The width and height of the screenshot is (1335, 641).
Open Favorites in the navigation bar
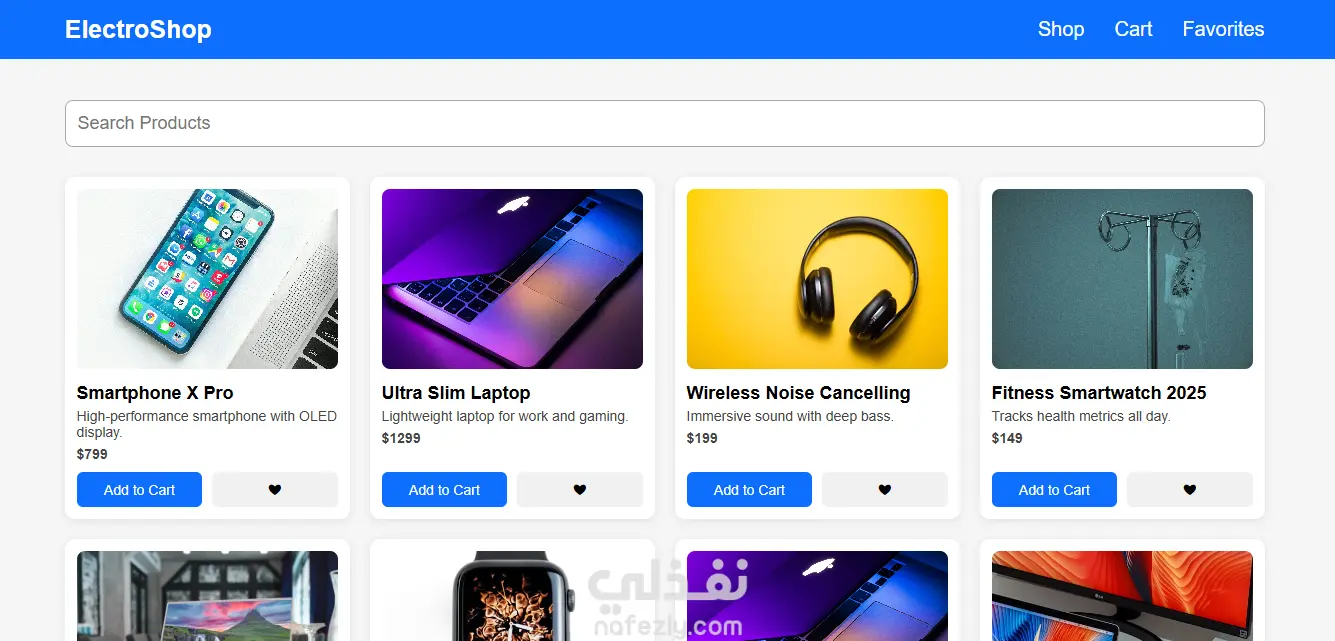(1223, 29)
